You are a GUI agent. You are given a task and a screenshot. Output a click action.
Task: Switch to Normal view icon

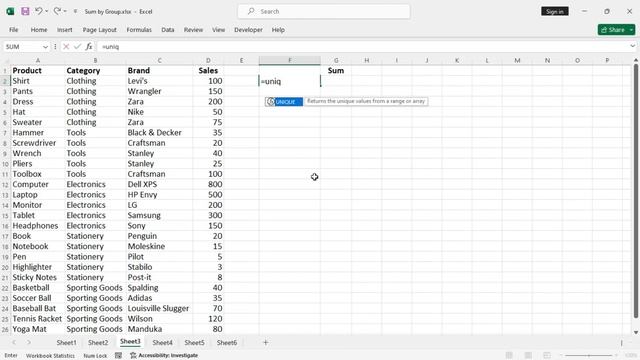click(x=509, y=356)
